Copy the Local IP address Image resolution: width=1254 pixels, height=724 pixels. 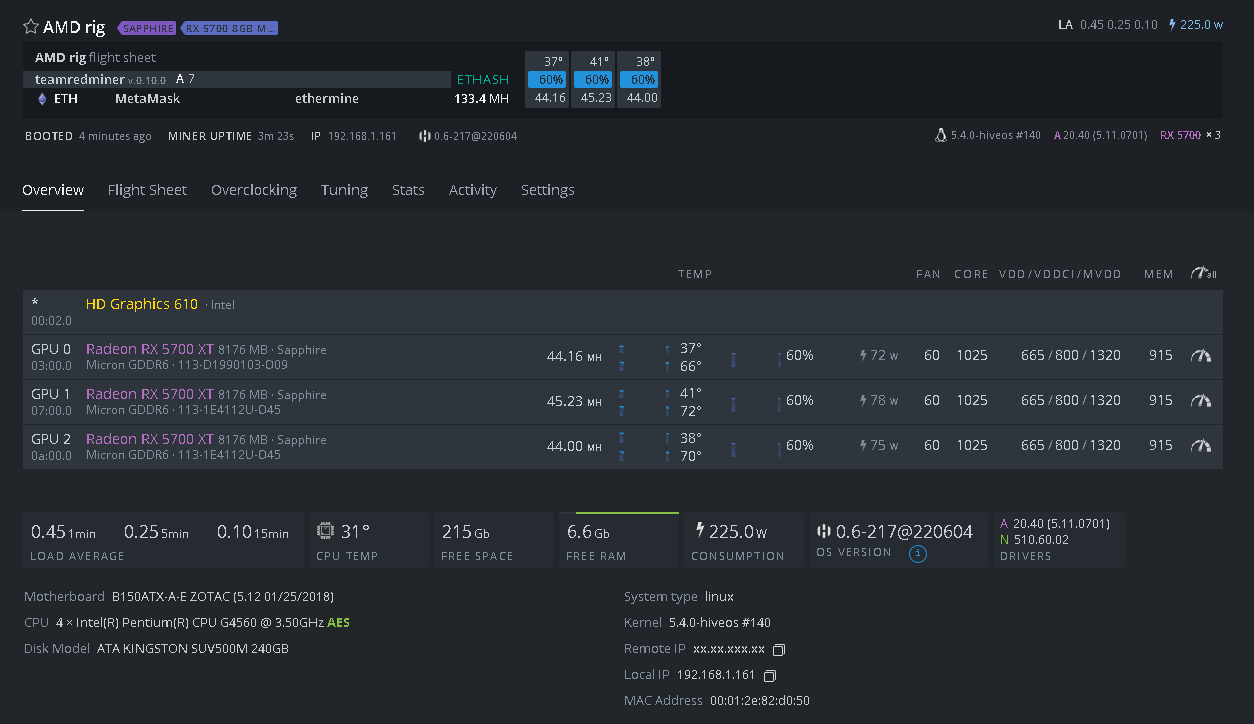tap(770, 675)
